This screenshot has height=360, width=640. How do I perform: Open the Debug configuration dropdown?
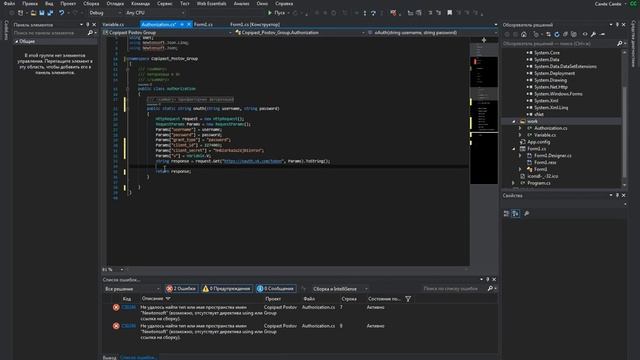click(105, 13)
